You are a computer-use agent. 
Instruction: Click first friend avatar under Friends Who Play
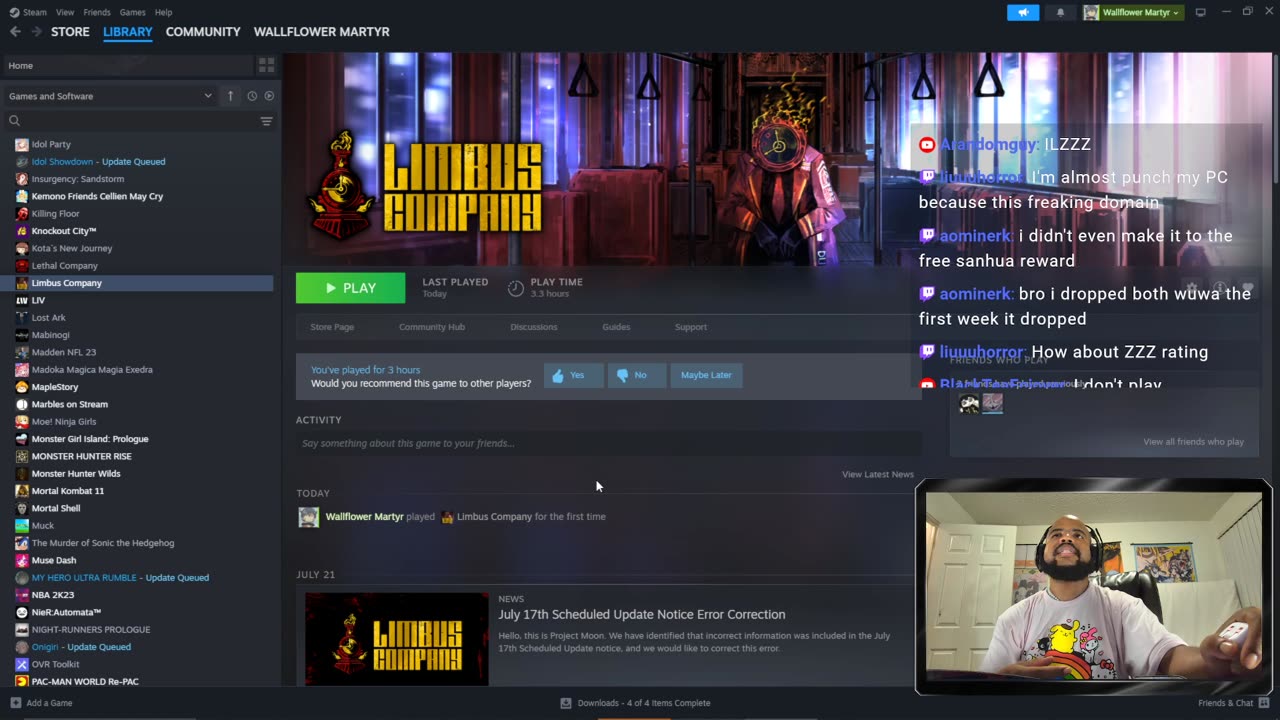[x=969, y=403]
